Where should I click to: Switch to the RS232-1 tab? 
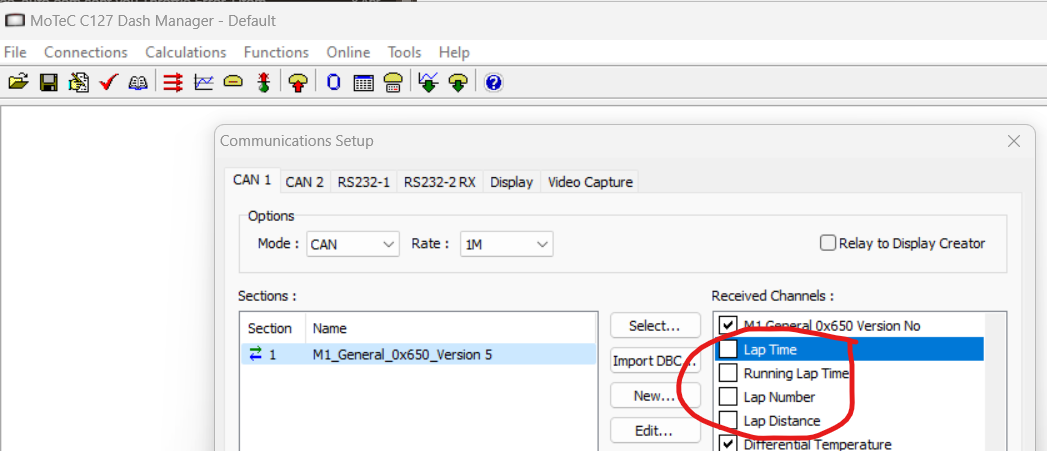[x=364, y=182]
